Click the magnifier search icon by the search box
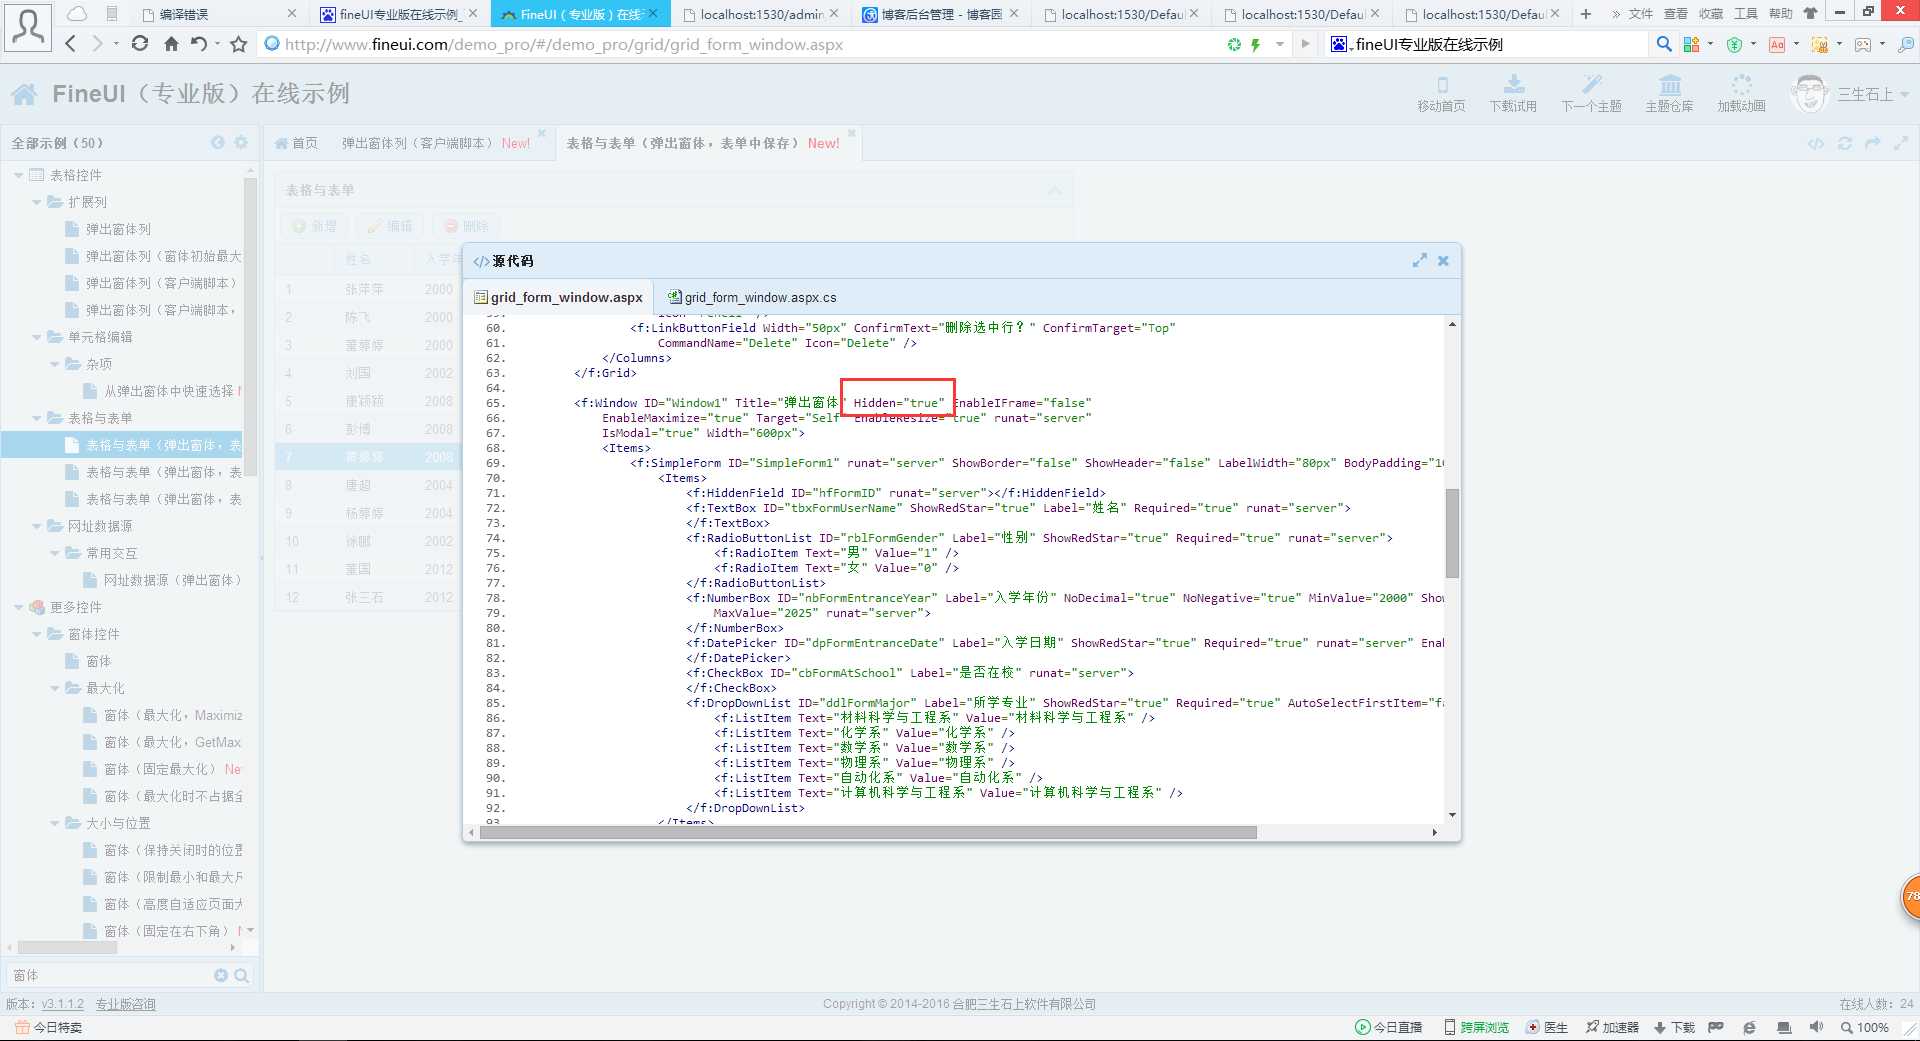 pyautogui.click(x=1664, y=44)
